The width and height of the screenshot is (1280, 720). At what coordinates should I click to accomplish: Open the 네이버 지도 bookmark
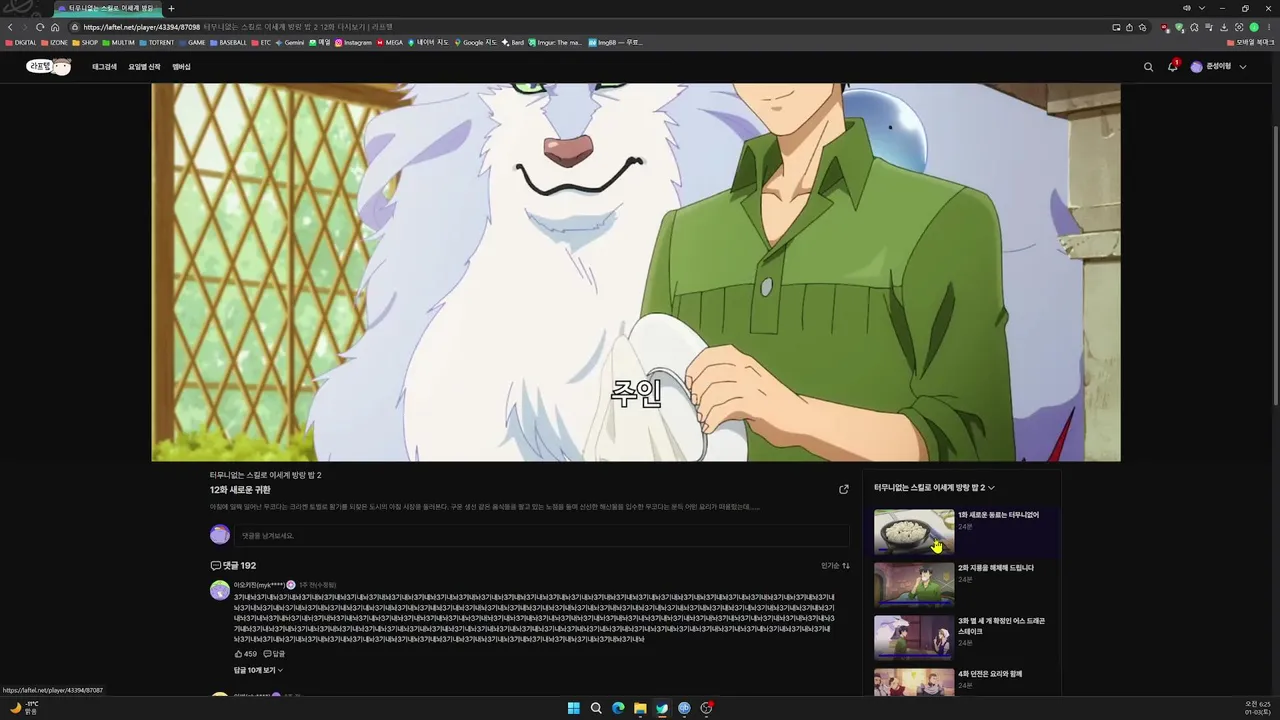428,43
